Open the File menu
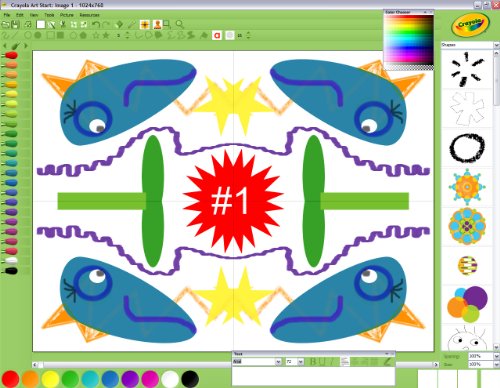Screen dimensions: 500x388 [x=7, y=15]
